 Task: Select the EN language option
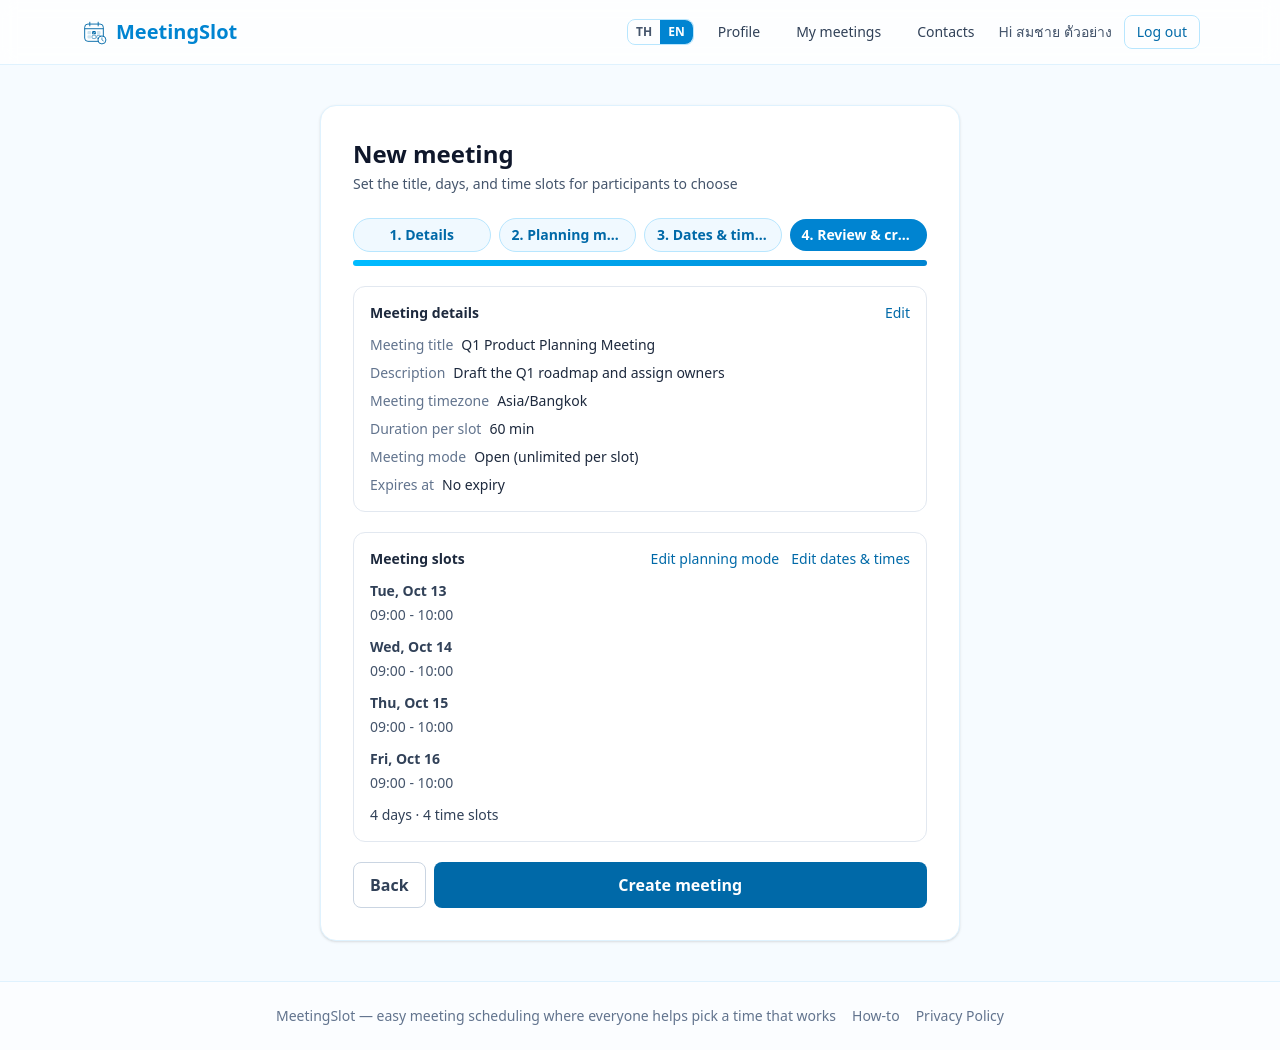pos(677,32)
